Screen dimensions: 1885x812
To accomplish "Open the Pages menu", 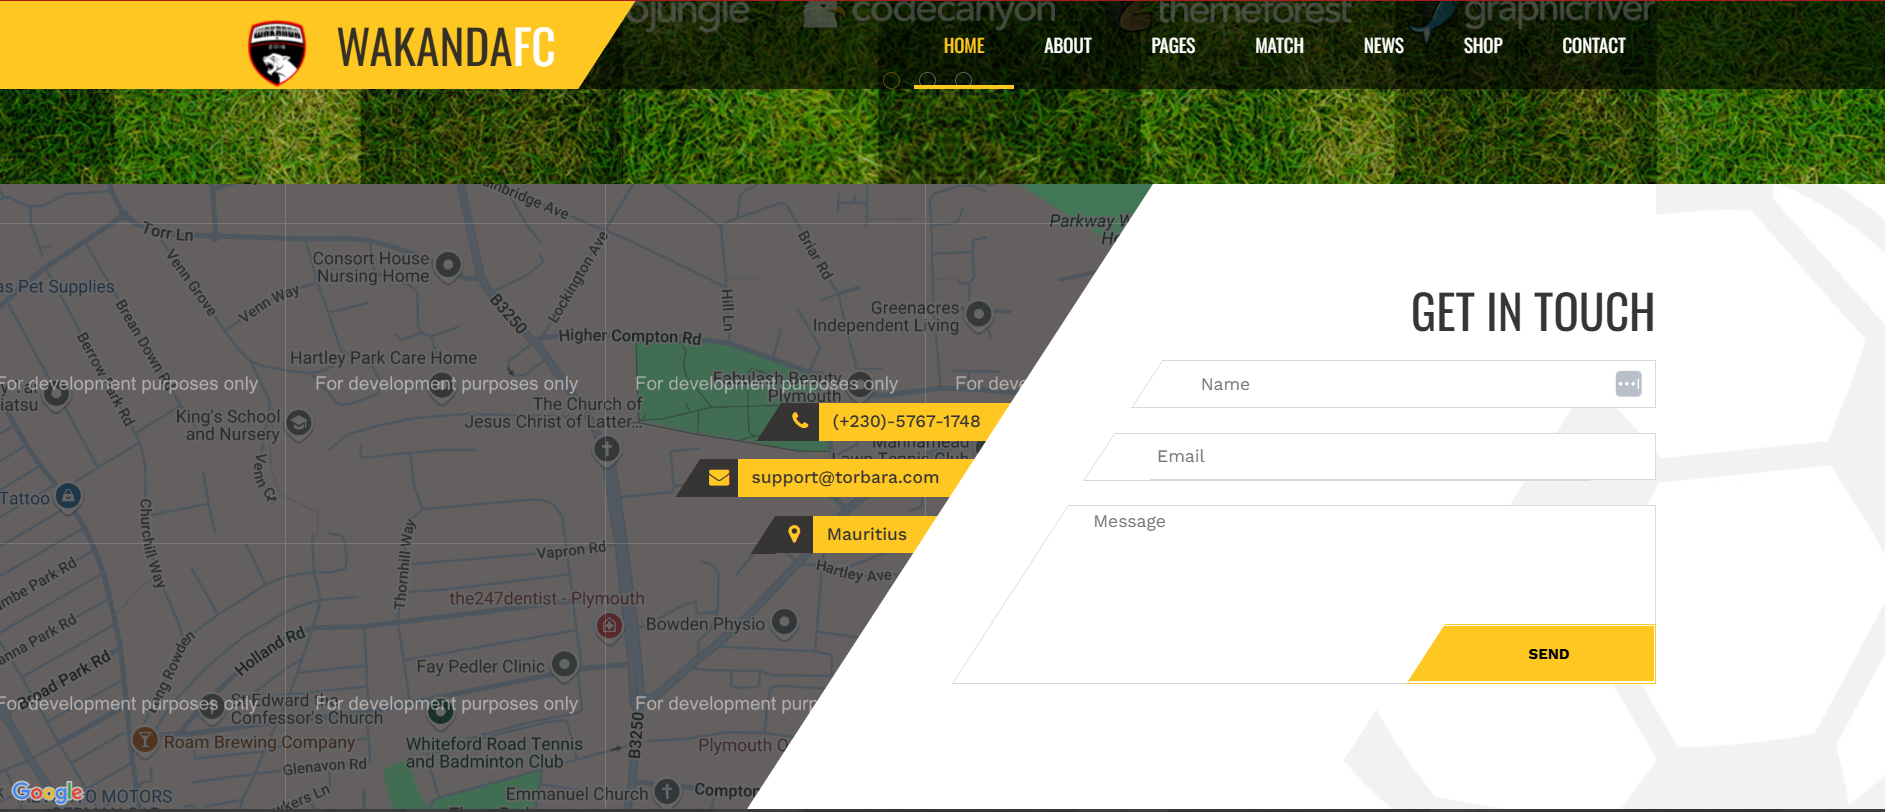I will pos(1172,46).
